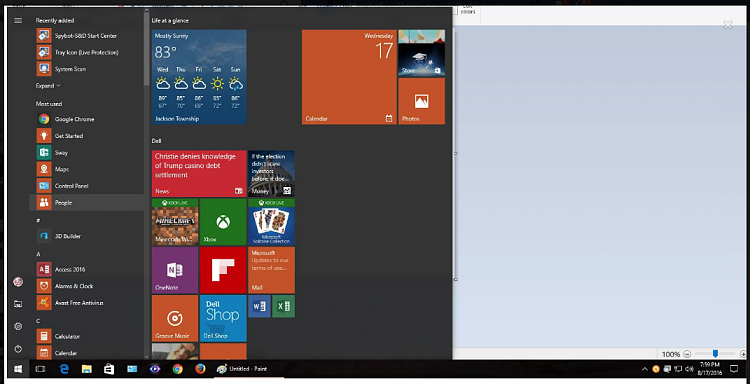Screen dimensions: 750x384
Task: Open the Money tile
Action: coord(271,173)
